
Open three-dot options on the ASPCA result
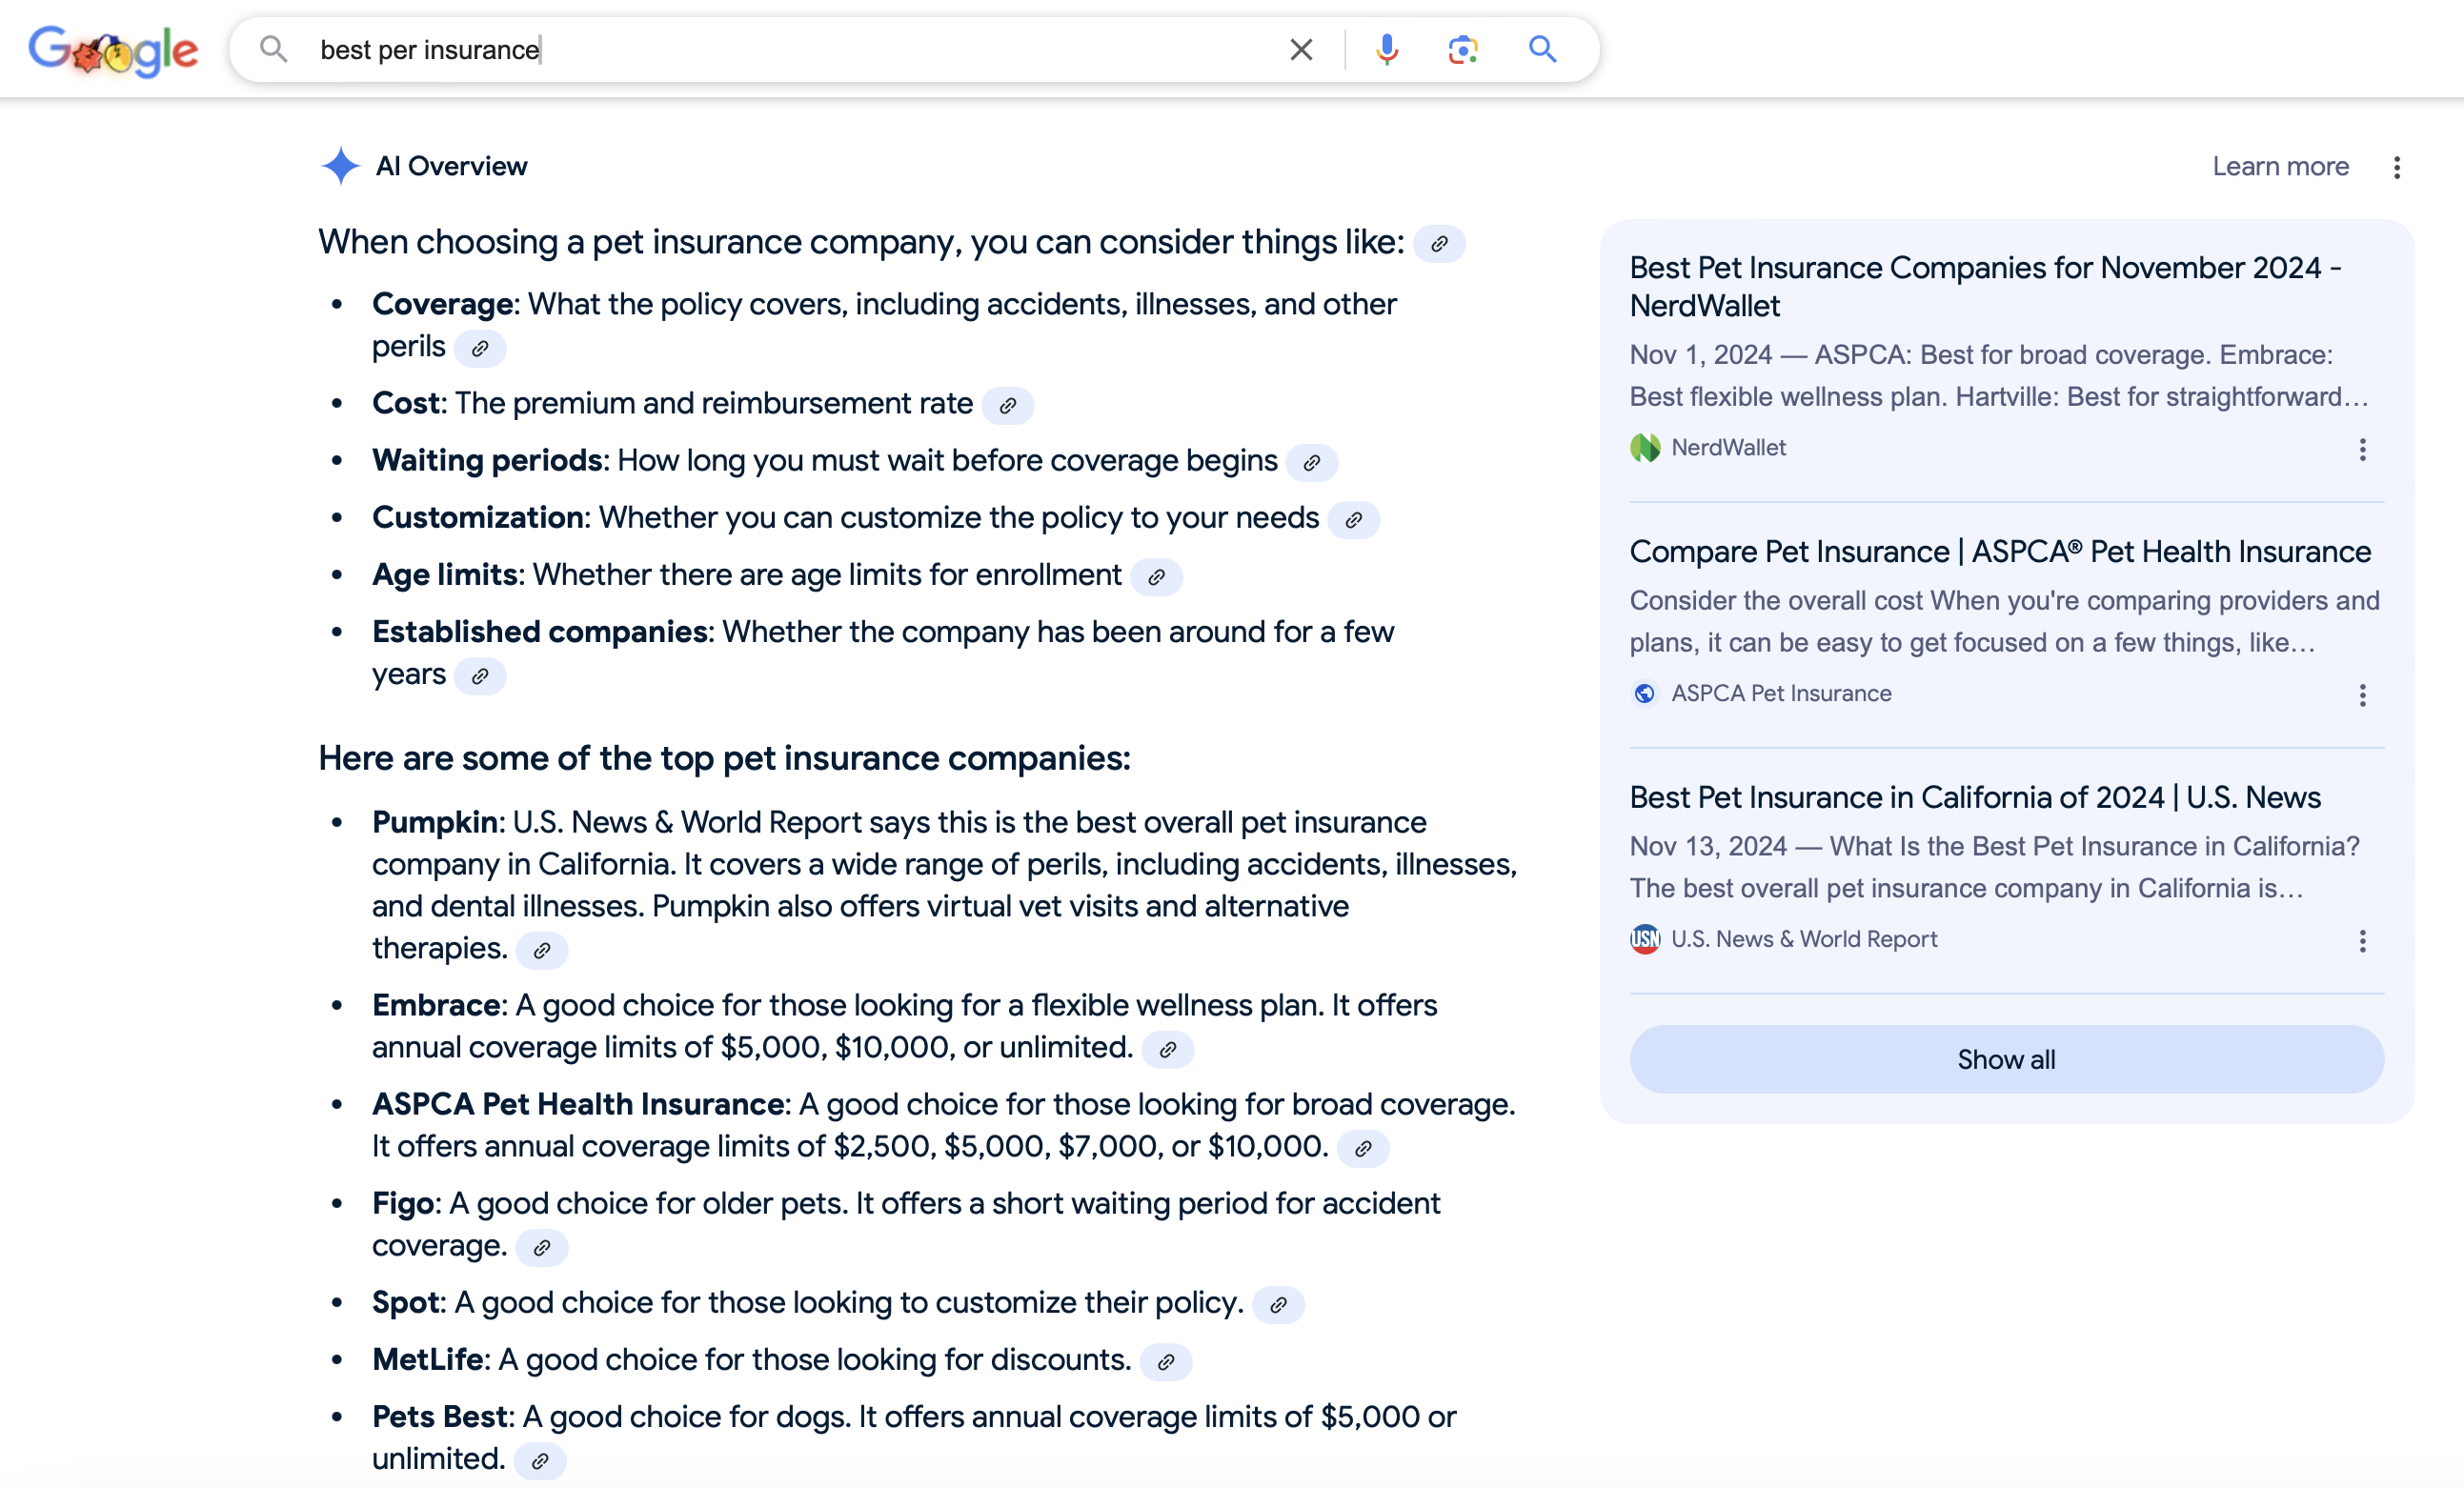click(2362, 695)
